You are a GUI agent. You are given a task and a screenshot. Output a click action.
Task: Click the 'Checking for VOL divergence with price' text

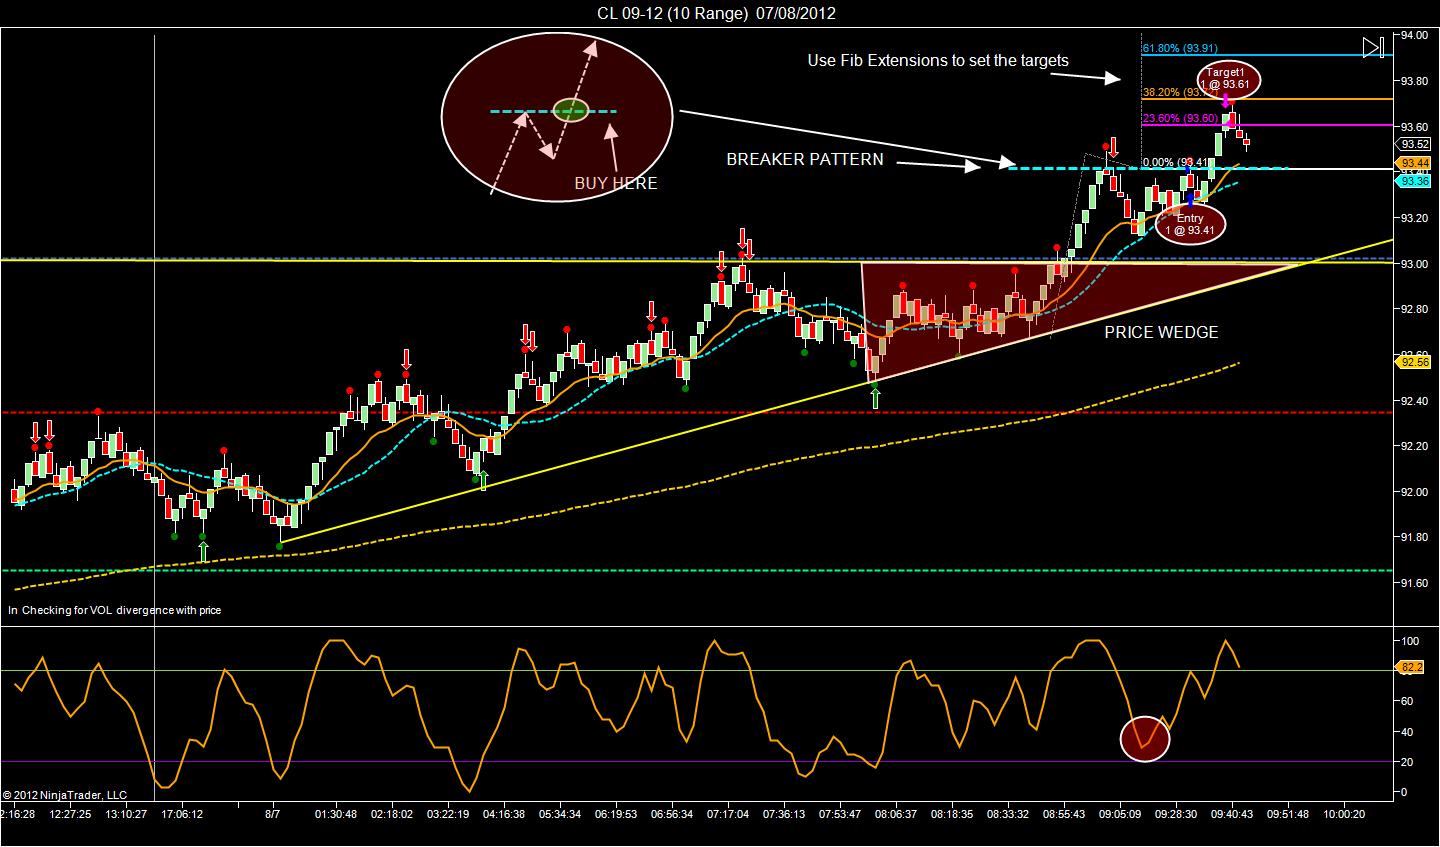point(122,609)
